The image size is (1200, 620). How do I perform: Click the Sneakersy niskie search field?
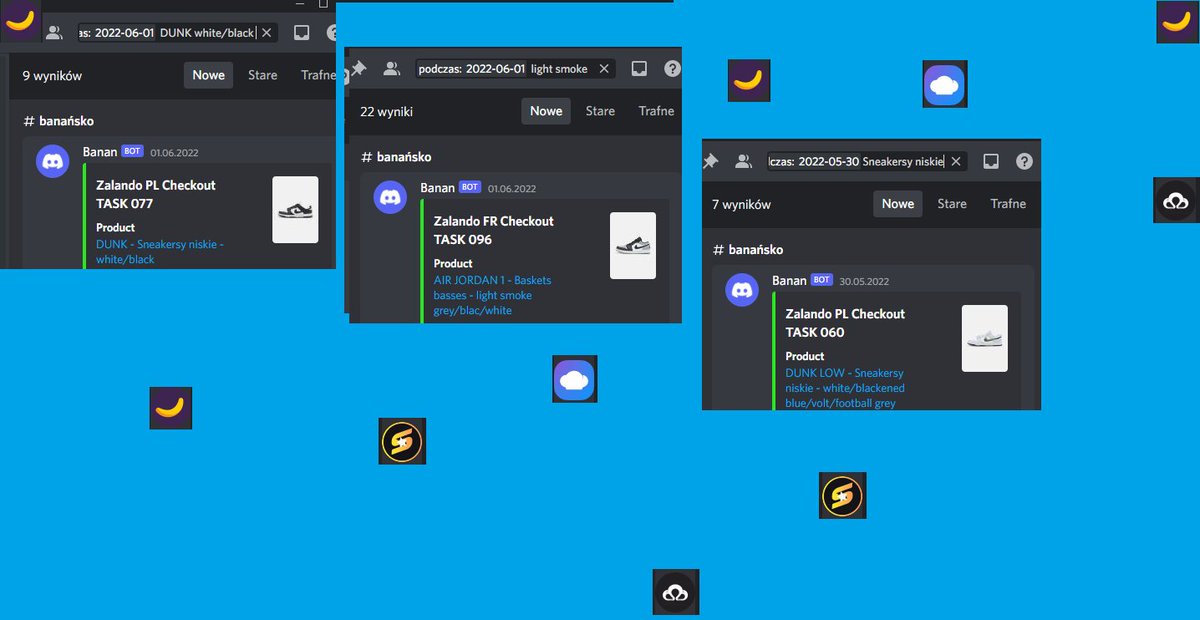[x=867, y=161]
